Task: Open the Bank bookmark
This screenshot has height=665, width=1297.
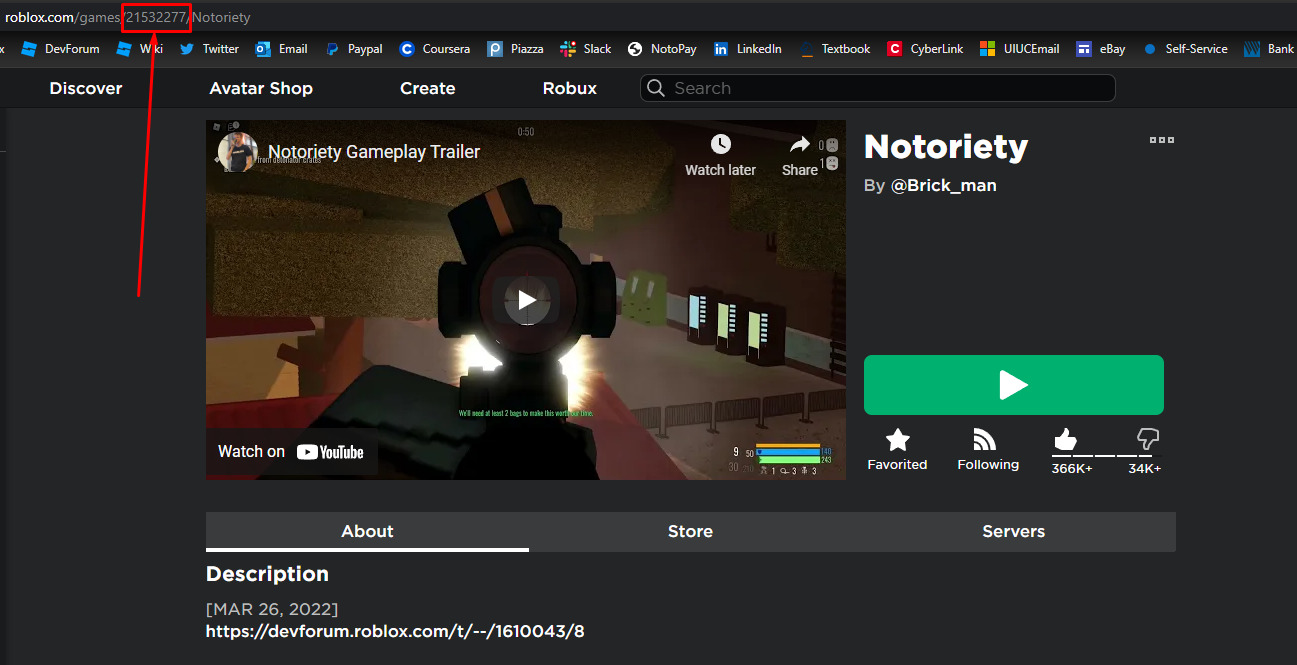Action: pyautogui.click(x=1269, y=49)
